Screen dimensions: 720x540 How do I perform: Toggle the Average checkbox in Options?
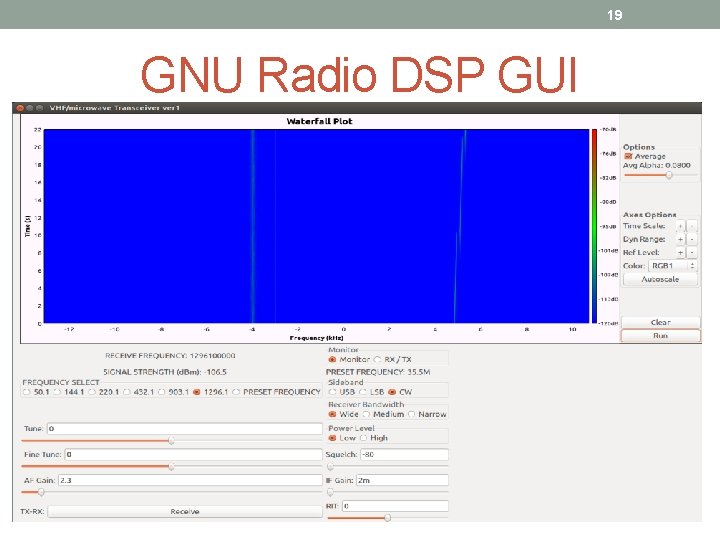pos(628,156)
